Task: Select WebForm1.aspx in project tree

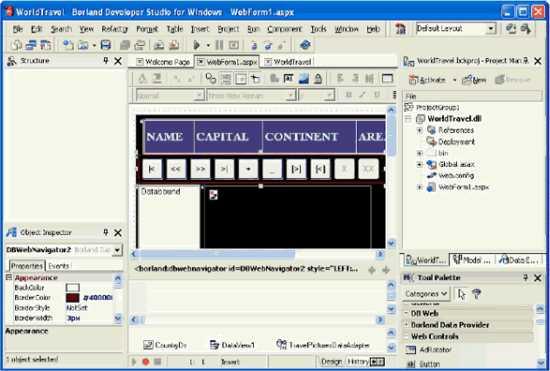Action: pyautogui.click(x=463, y=187)
